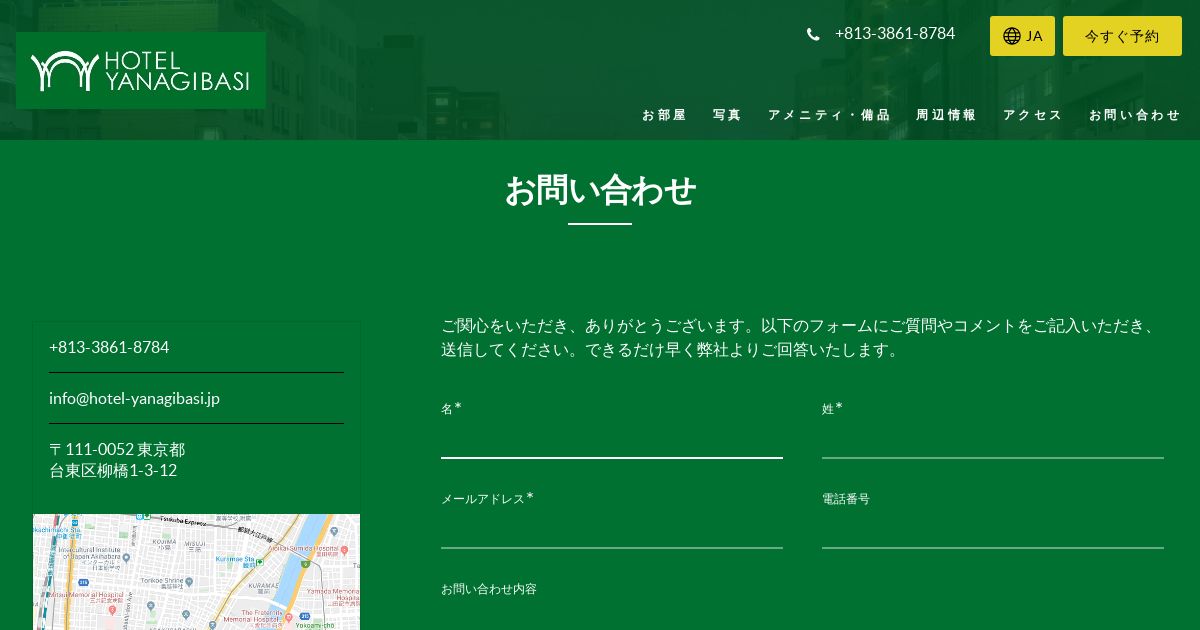Click the 今すぐ予約 booking button
This screenshot has height=630, width=1200.
point(1122,36)
